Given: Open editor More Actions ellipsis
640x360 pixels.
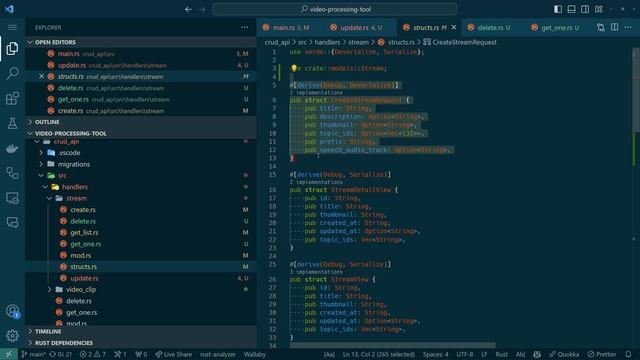Looking at the screenshot, I should point(628,27).
